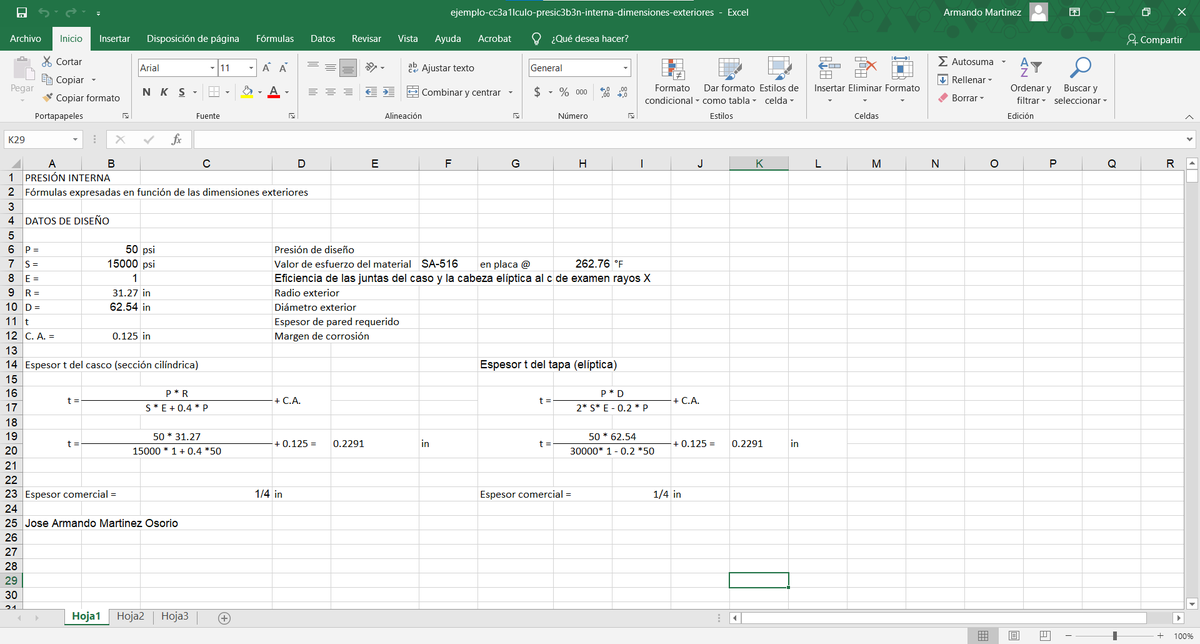This screenshot has height=644, width=1200.
Task: Expand the Copiar dropdown arrow
Action: coord(93,80)
